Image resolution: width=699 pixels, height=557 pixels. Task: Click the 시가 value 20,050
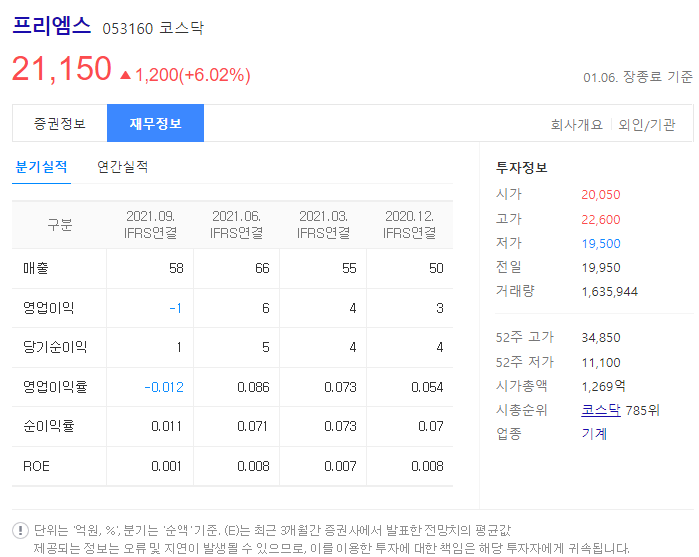tap(600, 195)
